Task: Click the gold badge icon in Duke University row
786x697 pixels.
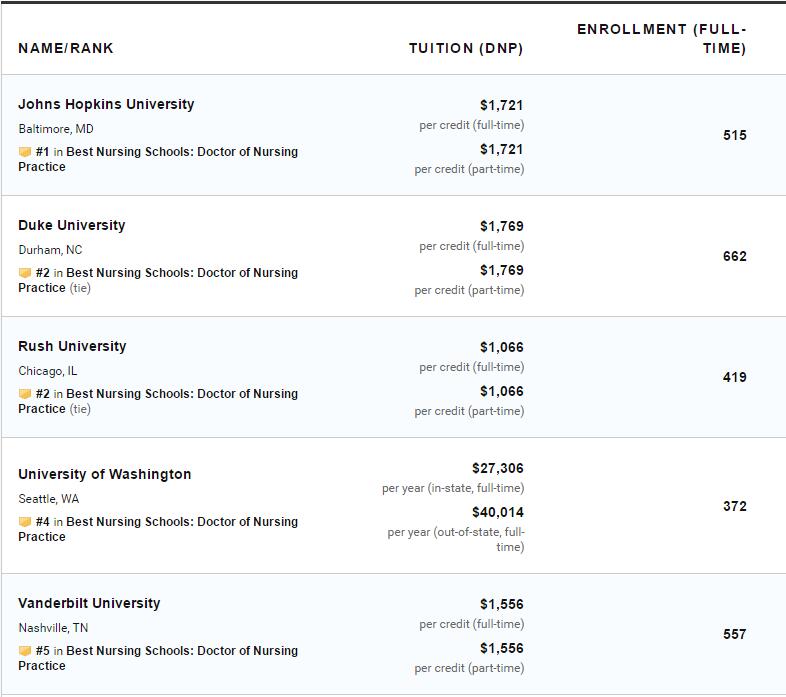Action: [25, 272]
